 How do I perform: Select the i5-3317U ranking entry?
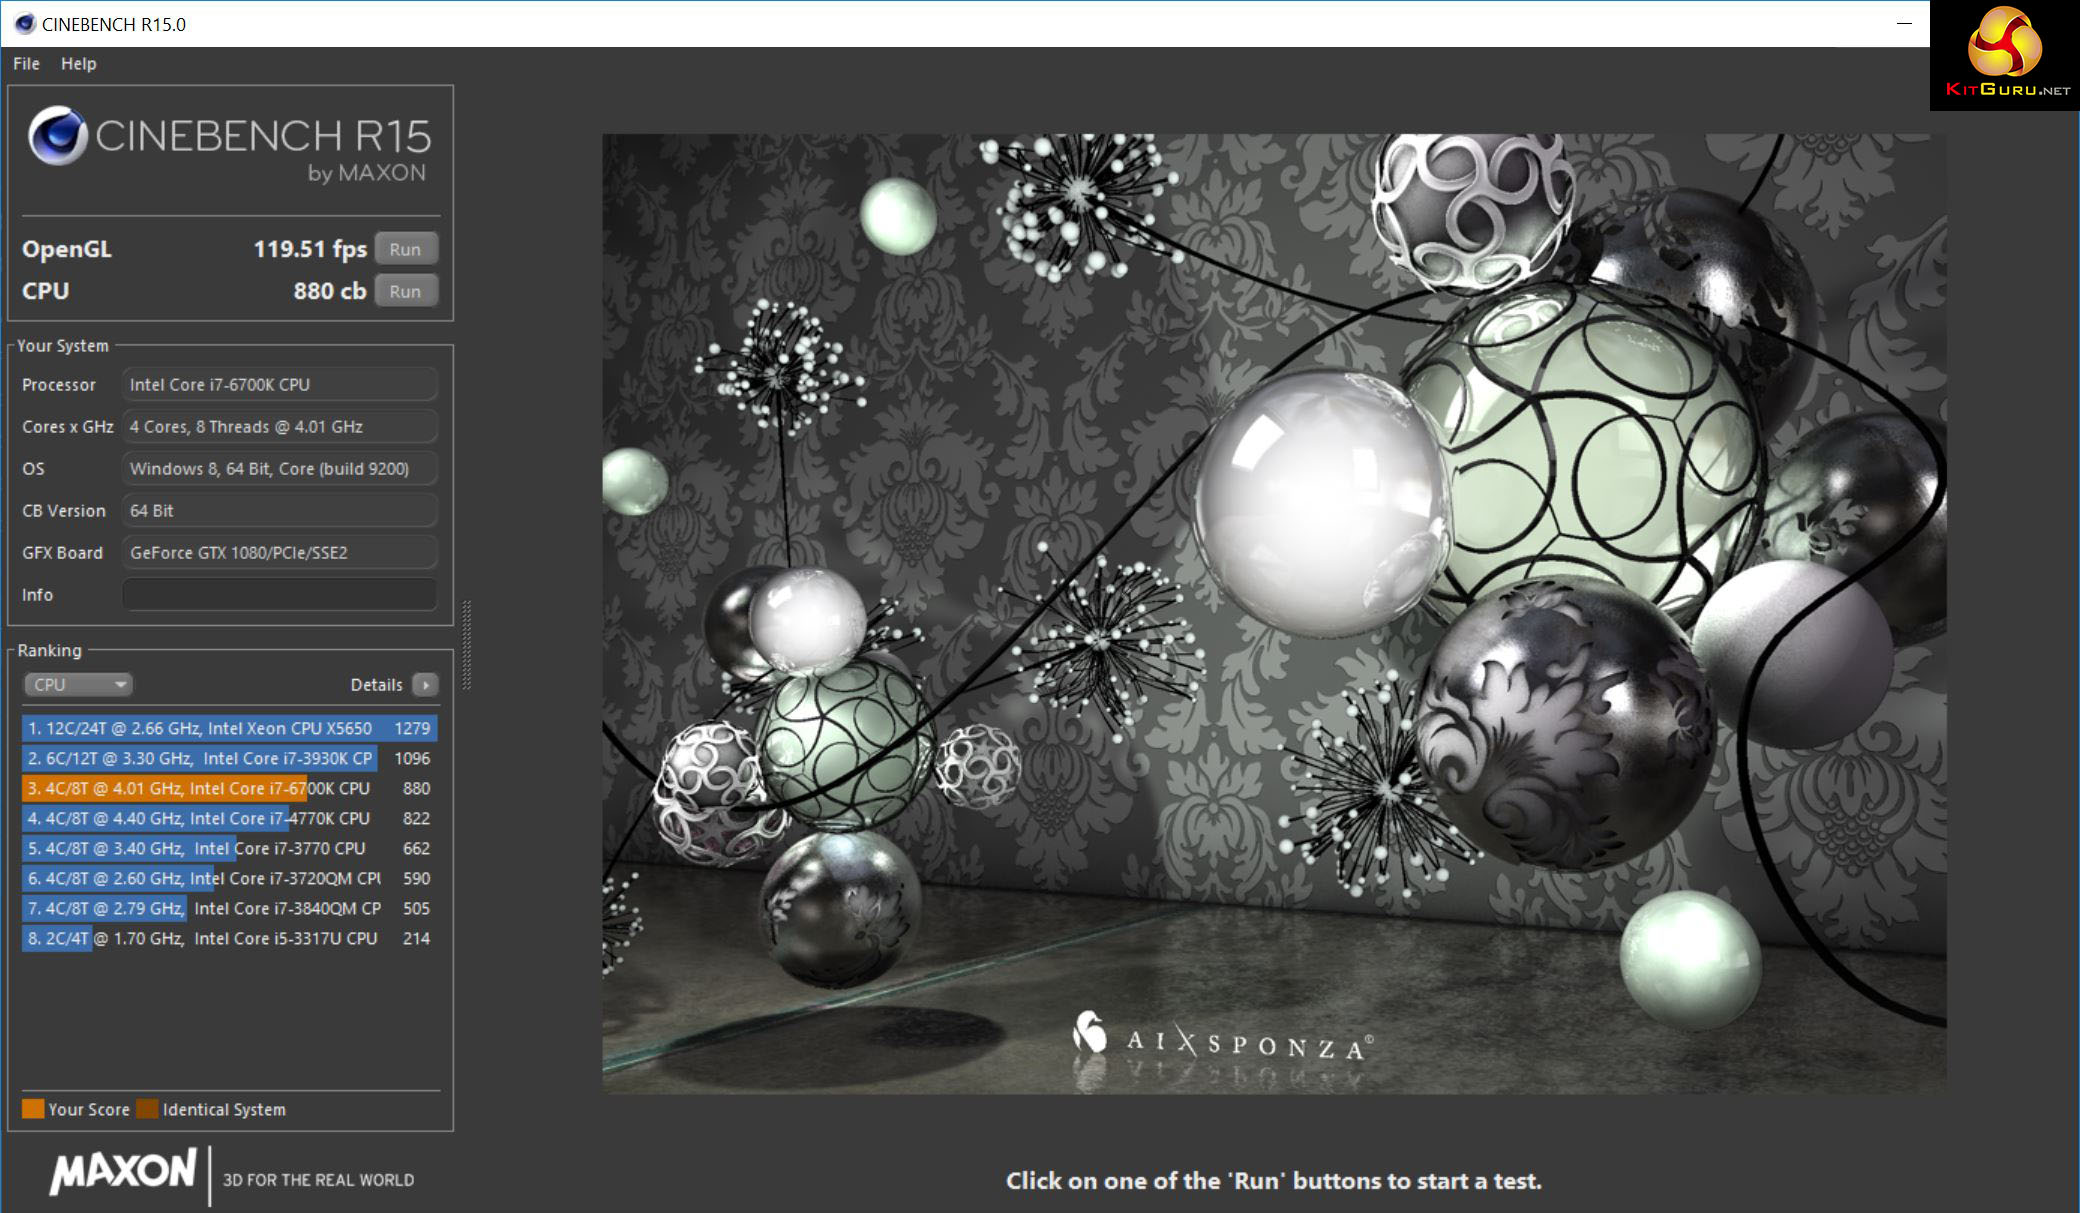point(228,938)
